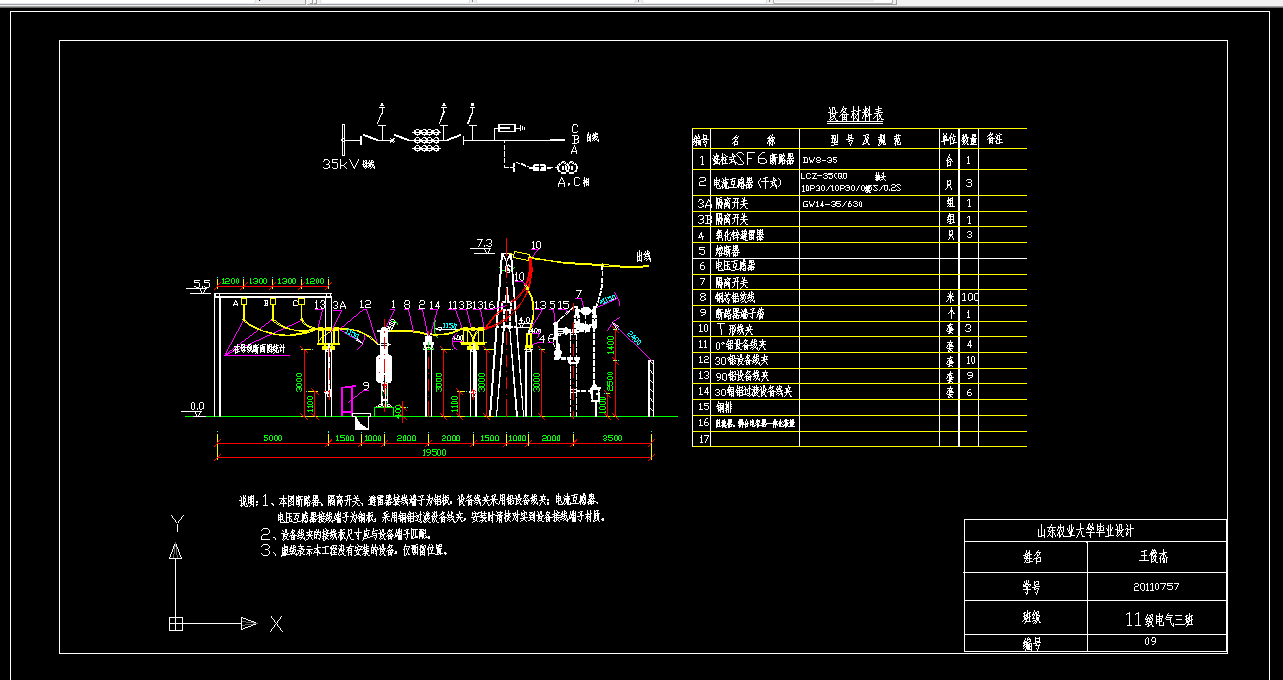Click the '3A' row number cell

701,203
